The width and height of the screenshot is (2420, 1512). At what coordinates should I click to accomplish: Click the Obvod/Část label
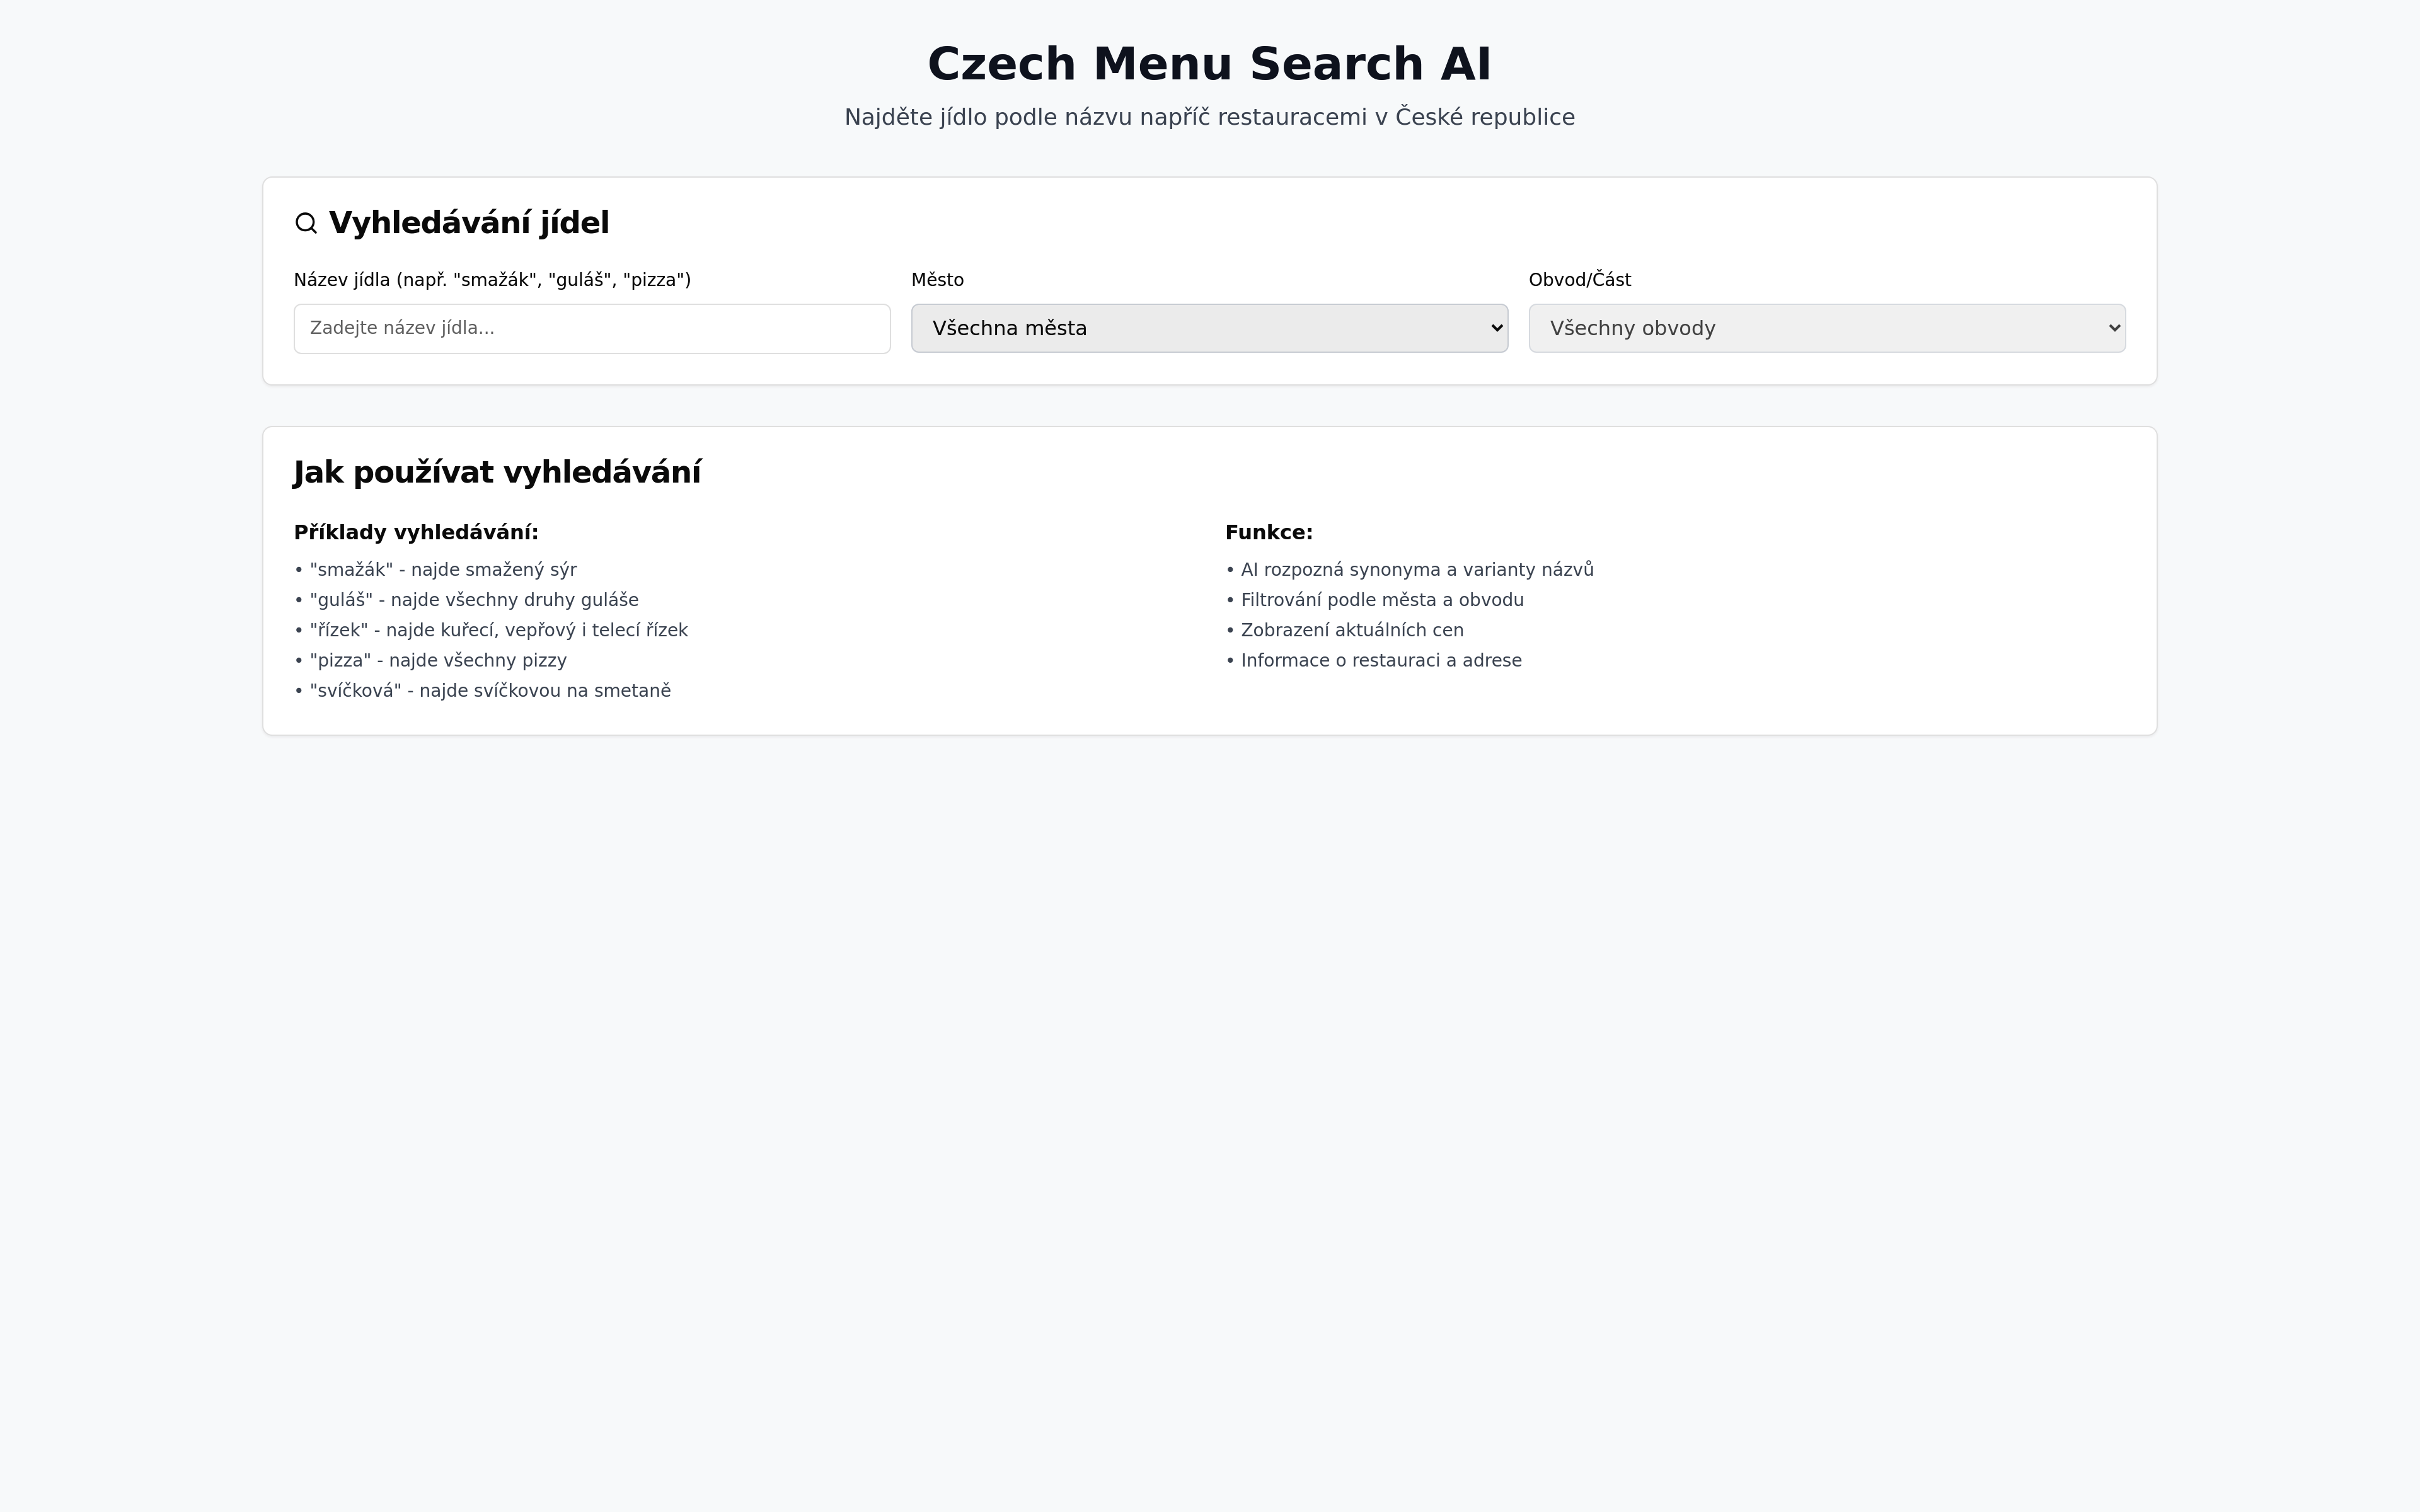[1579, 280]
